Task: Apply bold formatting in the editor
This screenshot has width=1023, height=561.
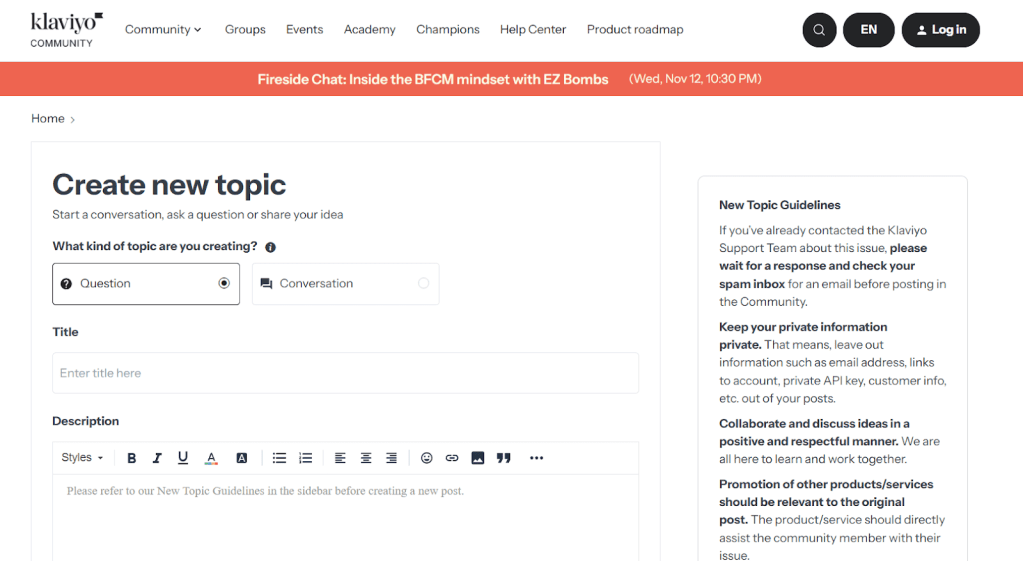Action: coord(131,458)
